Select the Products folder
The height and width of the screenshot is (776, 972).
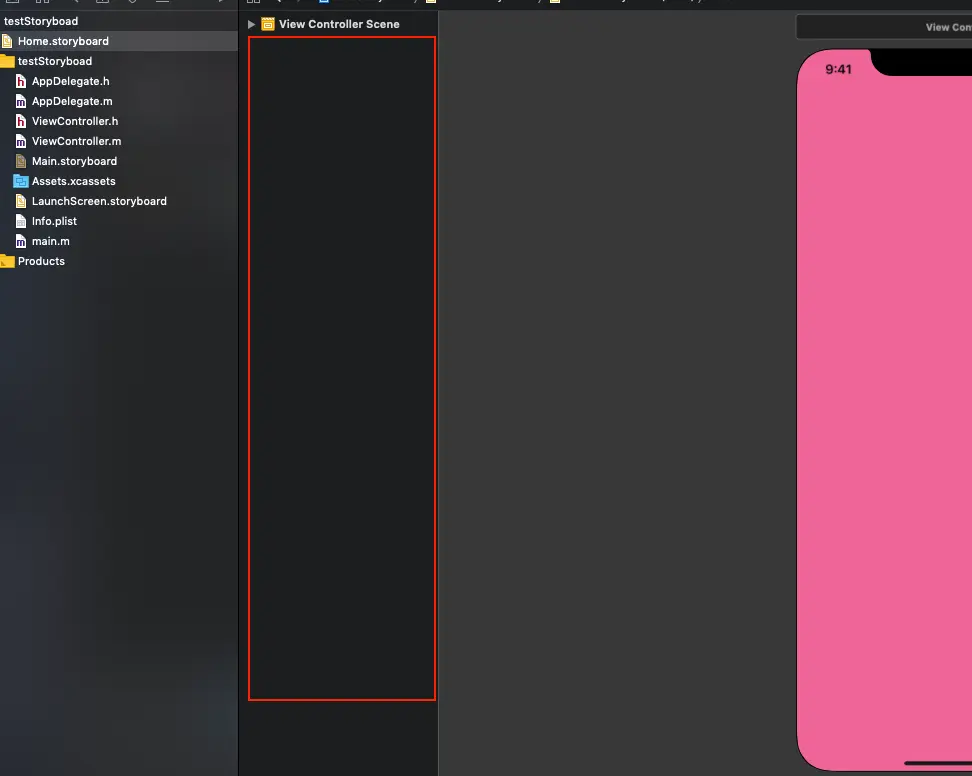coord(41,261)
